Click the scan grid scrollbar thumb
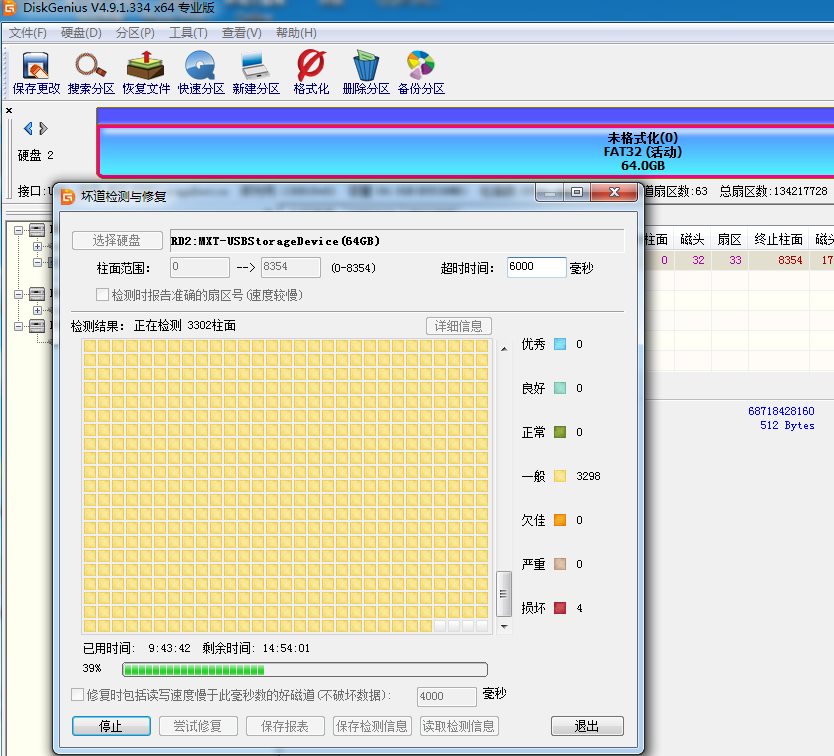Image resolution: width=834 pixels, height=756 pixels. pyautogui.click(x=504, y=593)
